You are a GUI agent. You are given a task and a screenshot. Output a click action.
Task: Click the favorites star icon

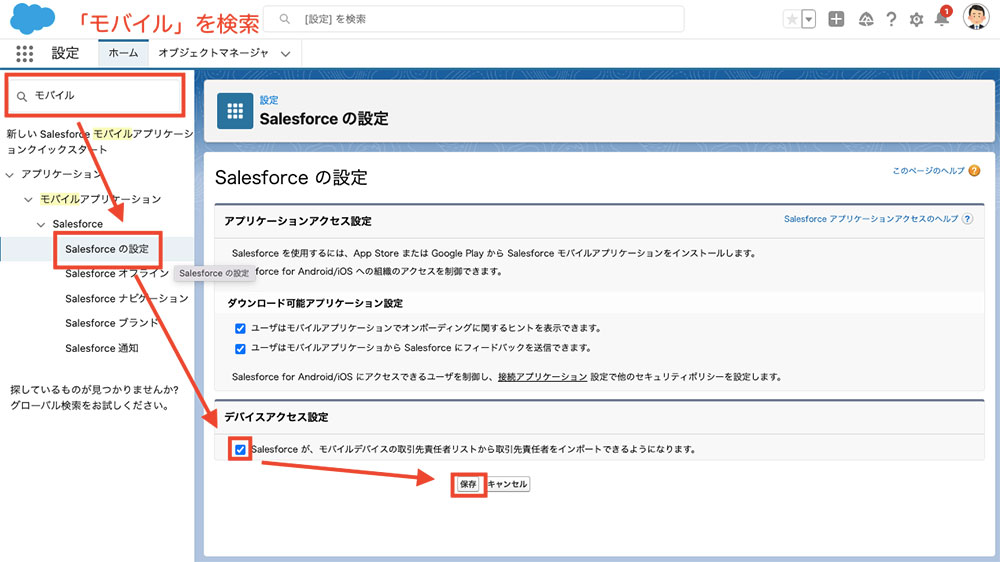coord(791,19)
